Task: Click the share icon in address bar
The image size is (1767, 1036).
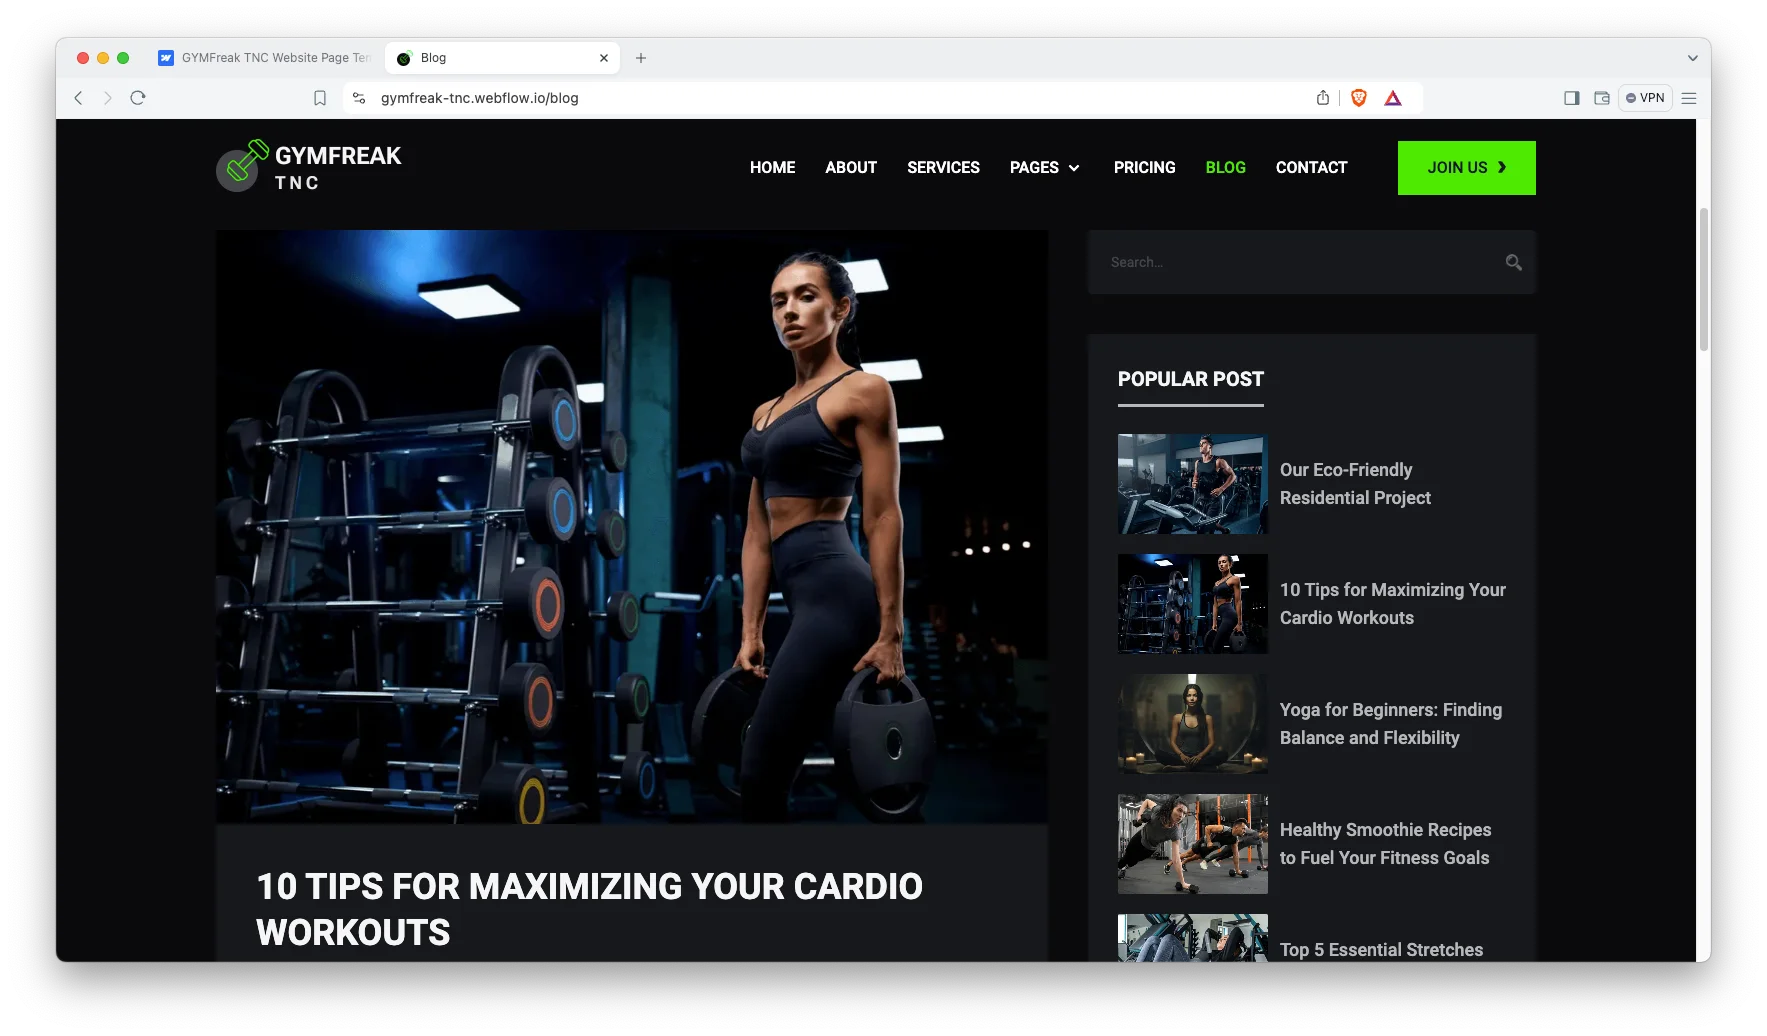Action: click(x=1322, y=98)
